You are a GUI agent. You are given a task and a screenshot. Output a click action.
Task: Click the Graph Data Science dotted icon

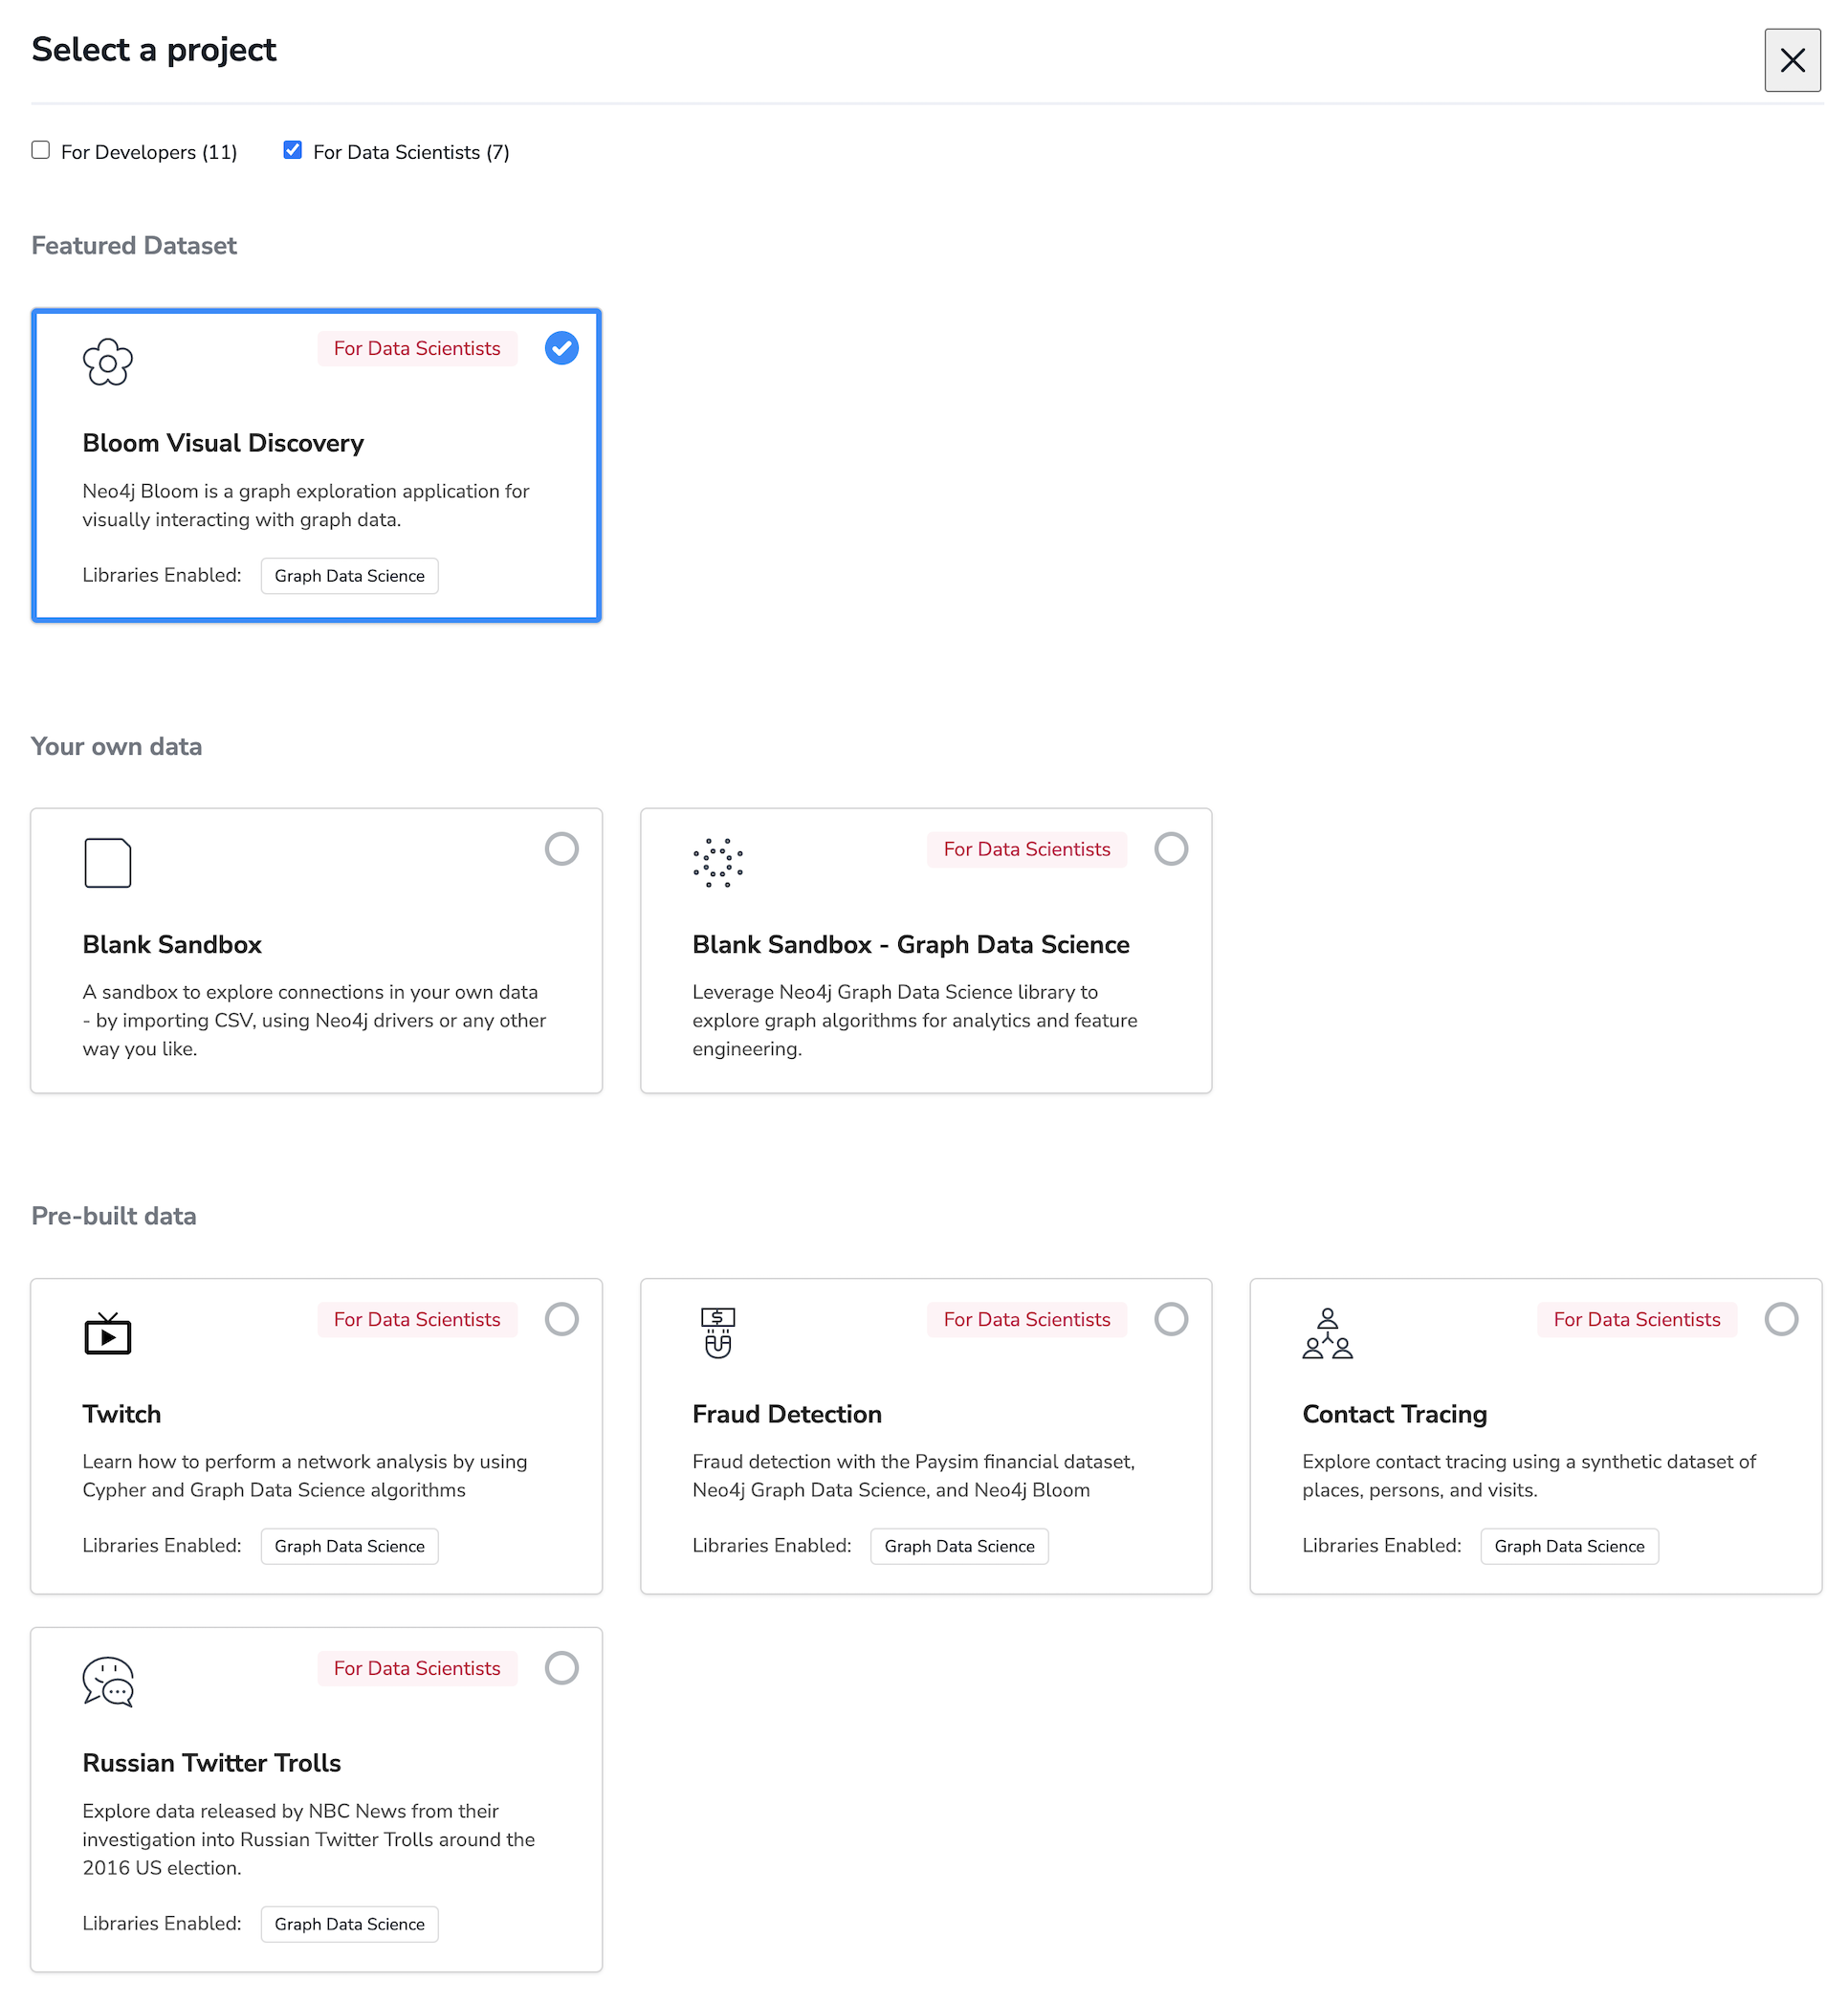tap(718, 863)
